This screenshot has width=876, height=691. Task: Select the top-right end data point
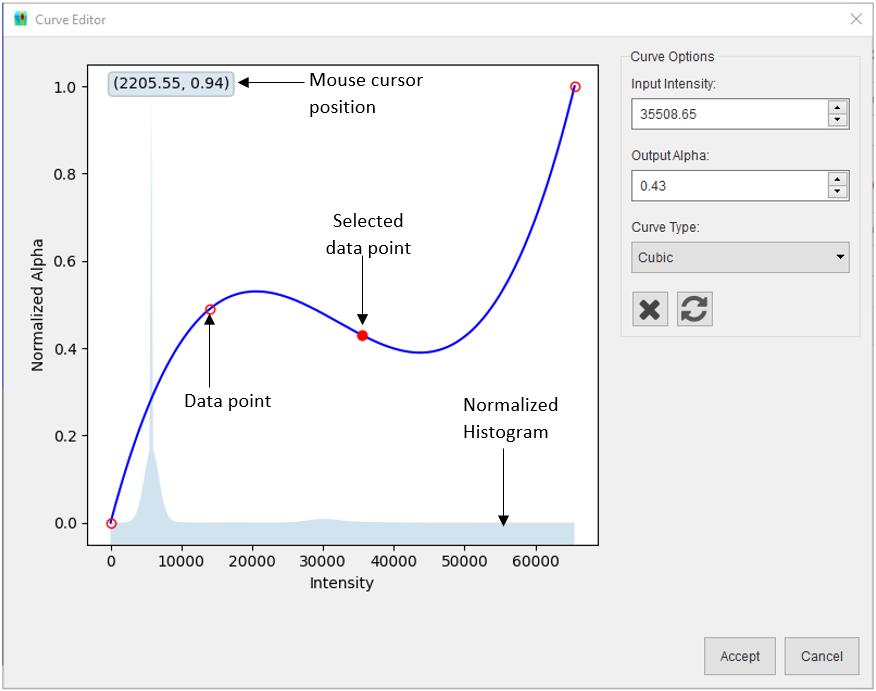coord(575,87)
